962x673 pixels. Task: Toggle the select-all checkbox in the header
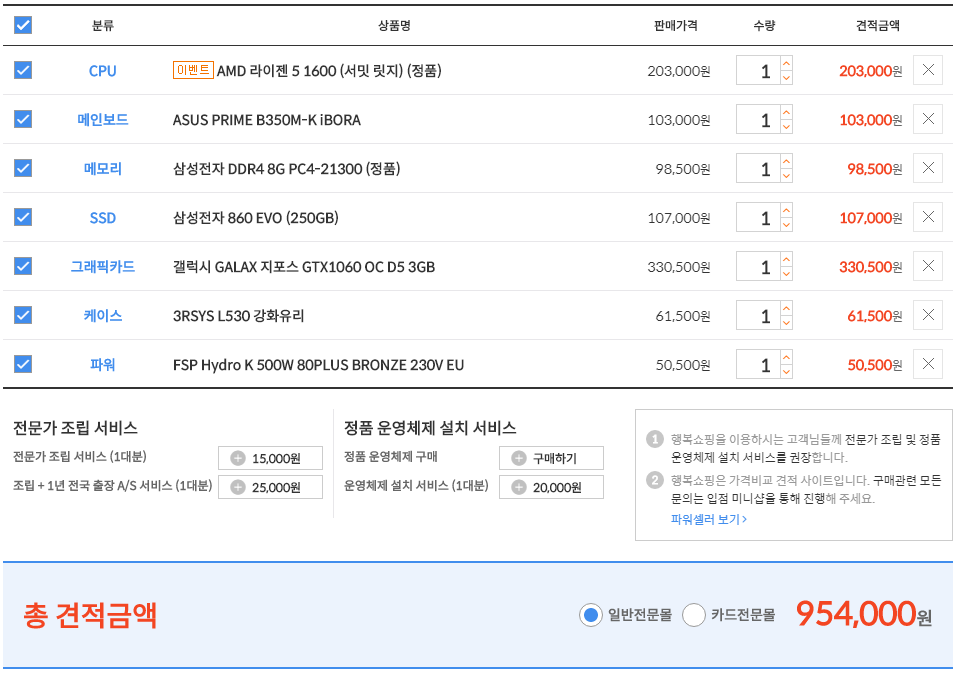point(23,25)
